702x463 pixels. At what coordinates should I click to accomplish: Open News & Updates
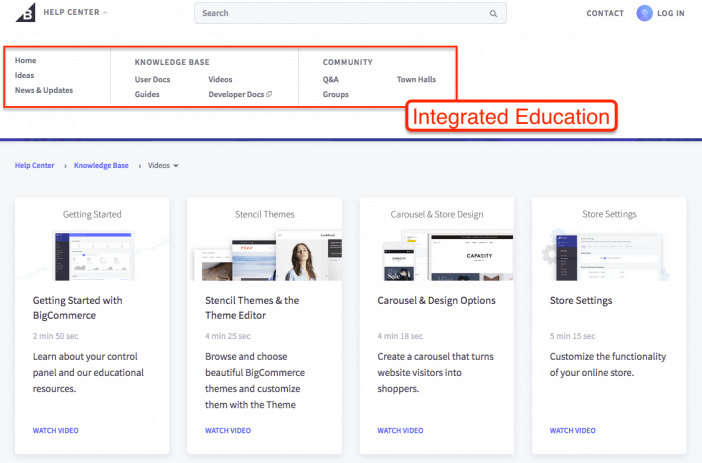coord(44,90)
